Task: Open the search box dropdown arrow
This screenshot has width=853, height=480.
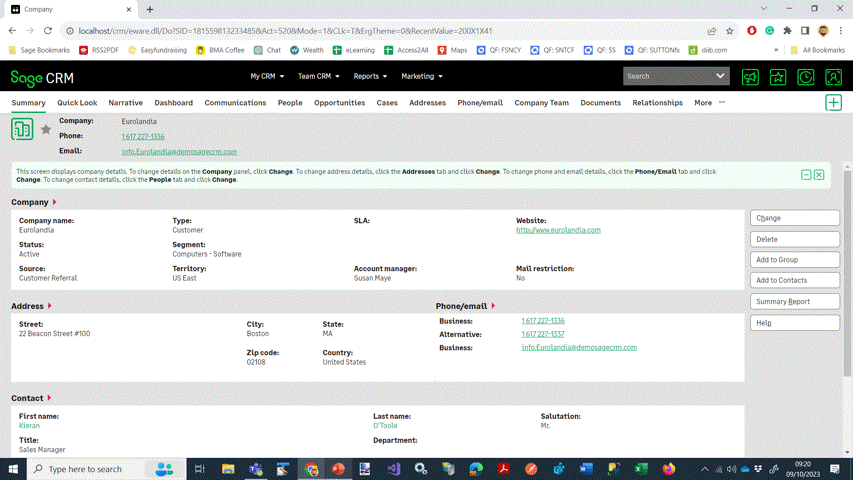Action: (720, 76)
